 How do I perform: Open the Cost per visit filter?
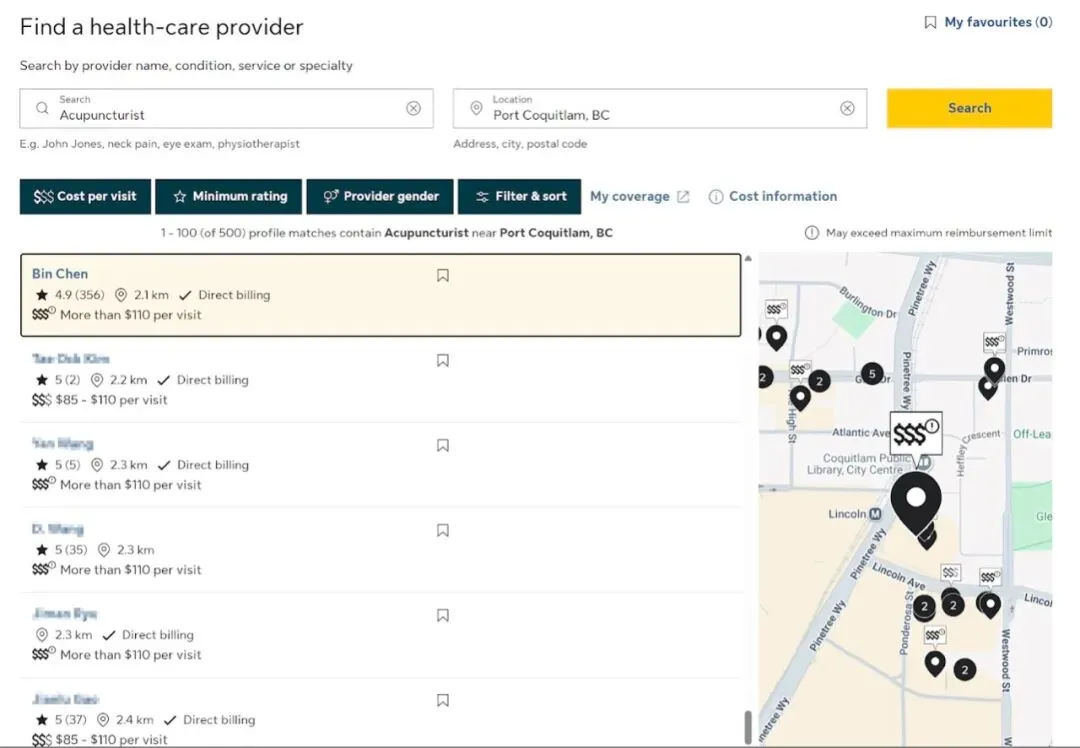click(85, 196)
